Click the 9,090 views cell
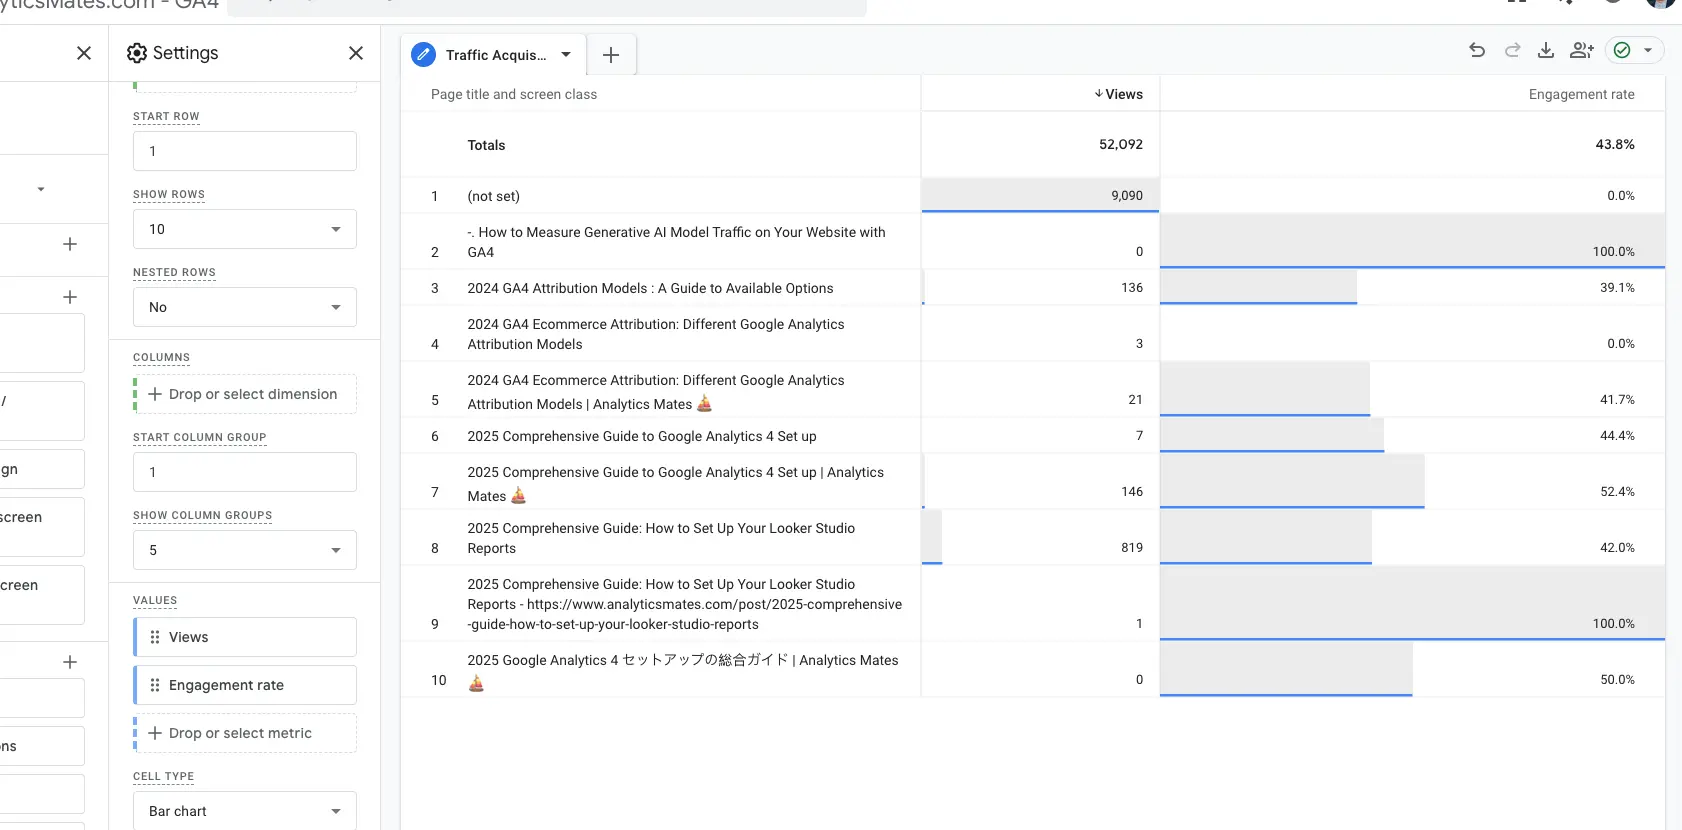The image size is (1682, 830). (1040, 196)
